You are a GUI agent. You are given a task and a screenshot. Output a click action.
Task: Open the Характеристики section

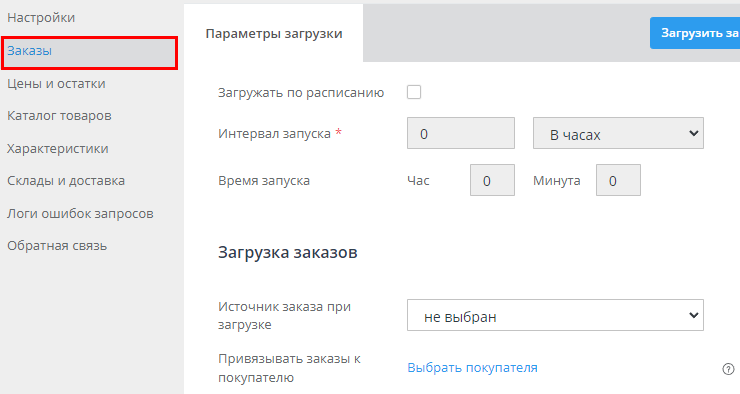click(58, 149)
